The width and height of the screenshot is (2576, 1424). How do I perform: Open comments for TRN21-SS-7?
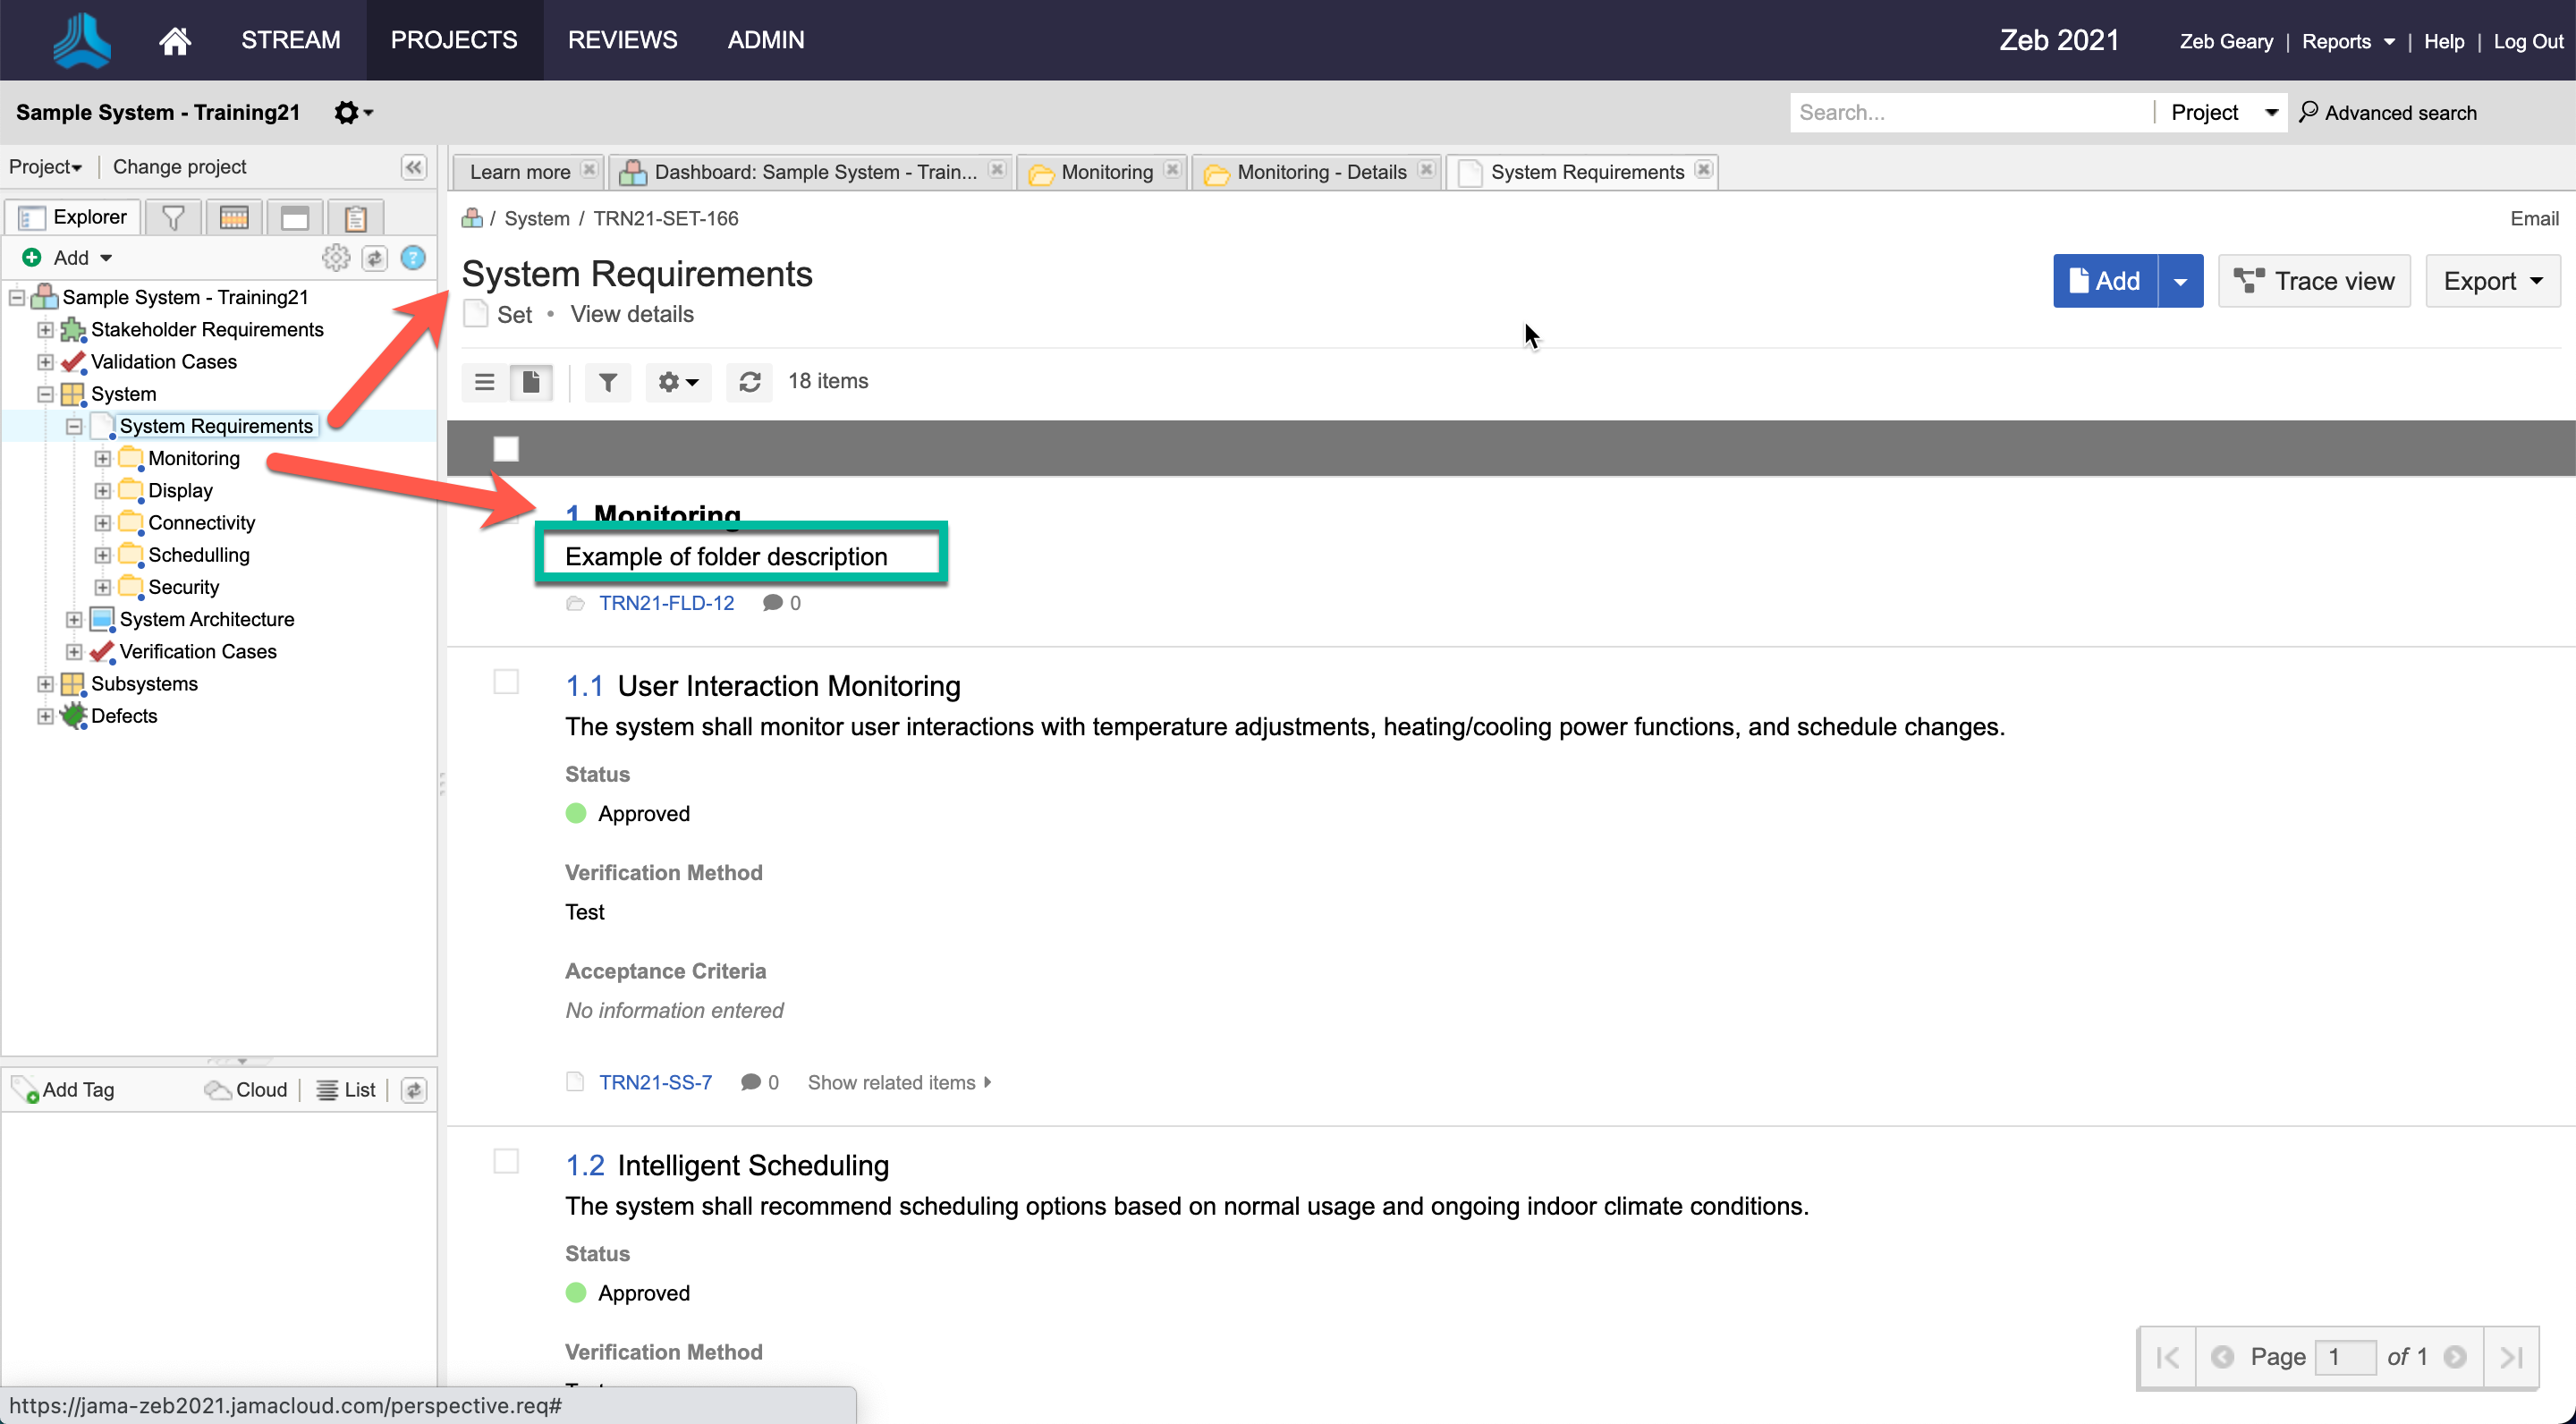click(x=760, y=1083)
